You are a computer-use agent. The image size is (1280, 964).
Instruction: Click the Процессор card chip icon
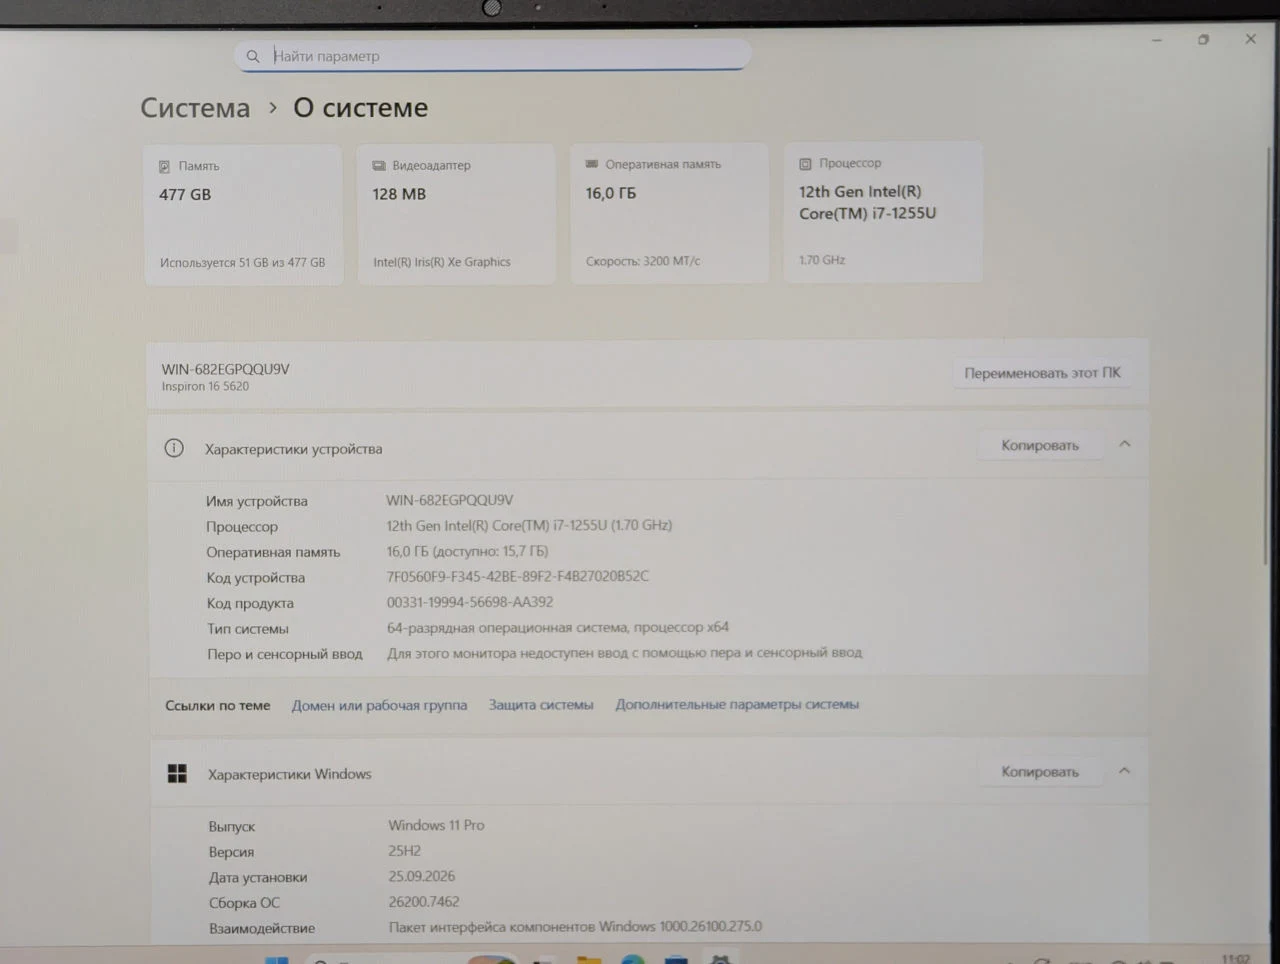click(805, 163)
